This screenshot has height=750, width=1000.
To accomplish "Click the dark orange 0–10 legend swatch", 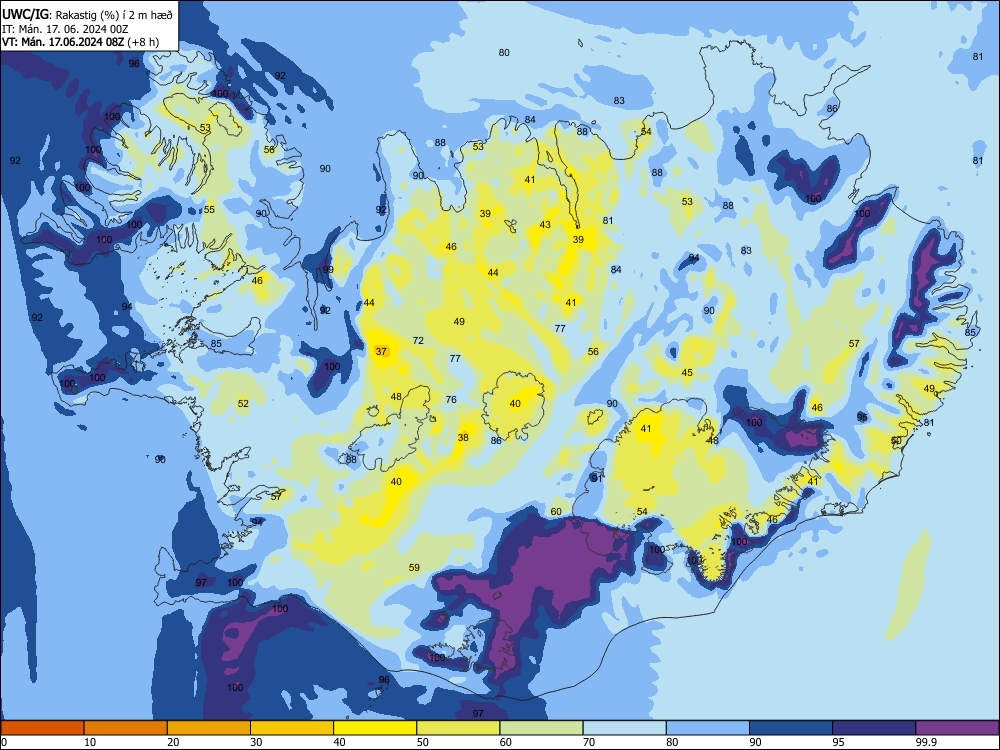I will (42, 728).
